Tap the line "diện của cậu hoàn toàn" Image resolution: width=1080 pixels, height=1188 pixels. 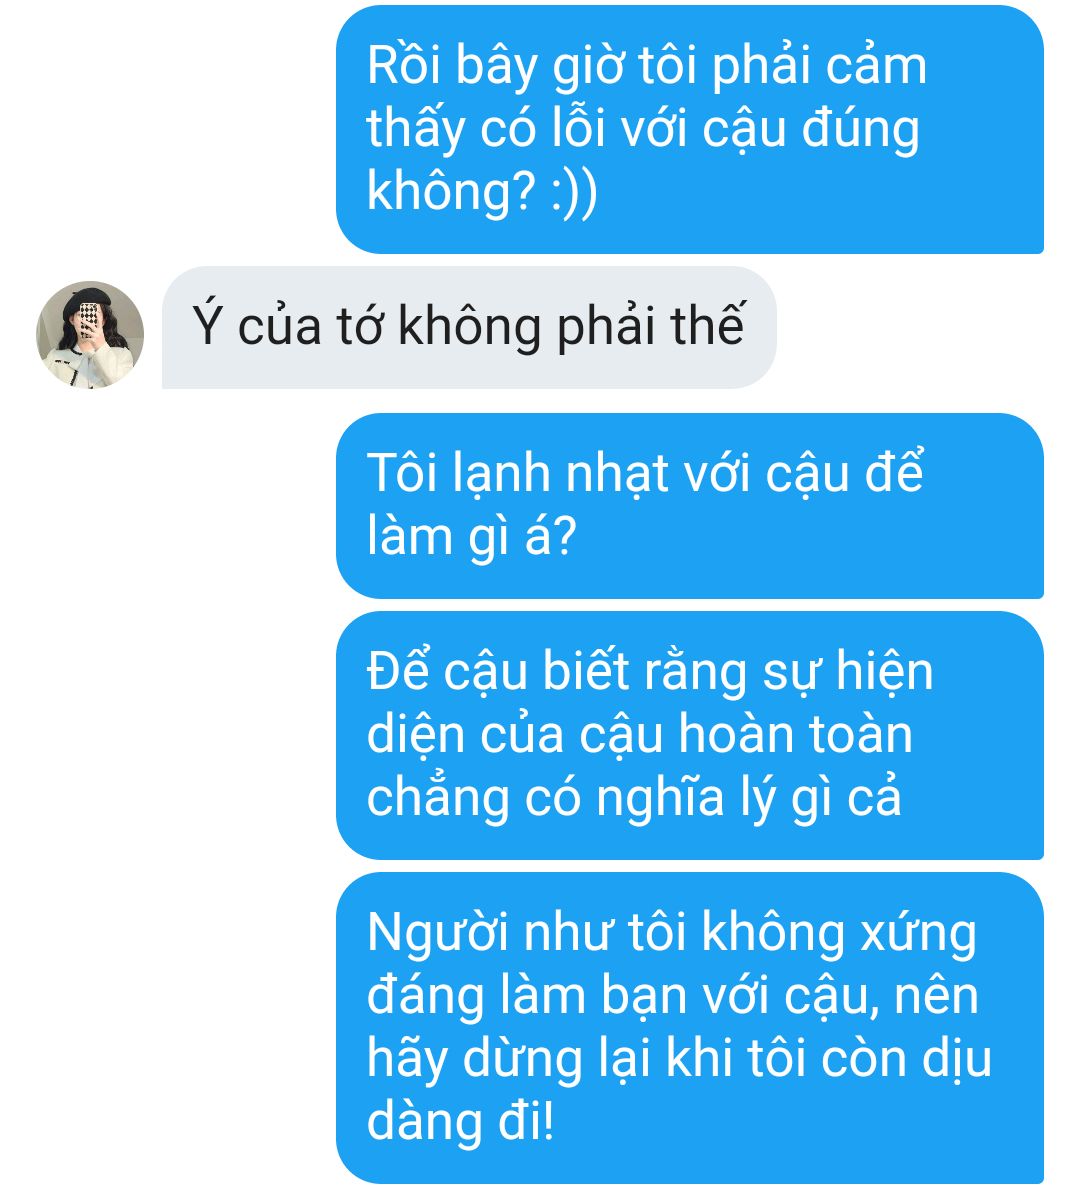tap(640, 735)
